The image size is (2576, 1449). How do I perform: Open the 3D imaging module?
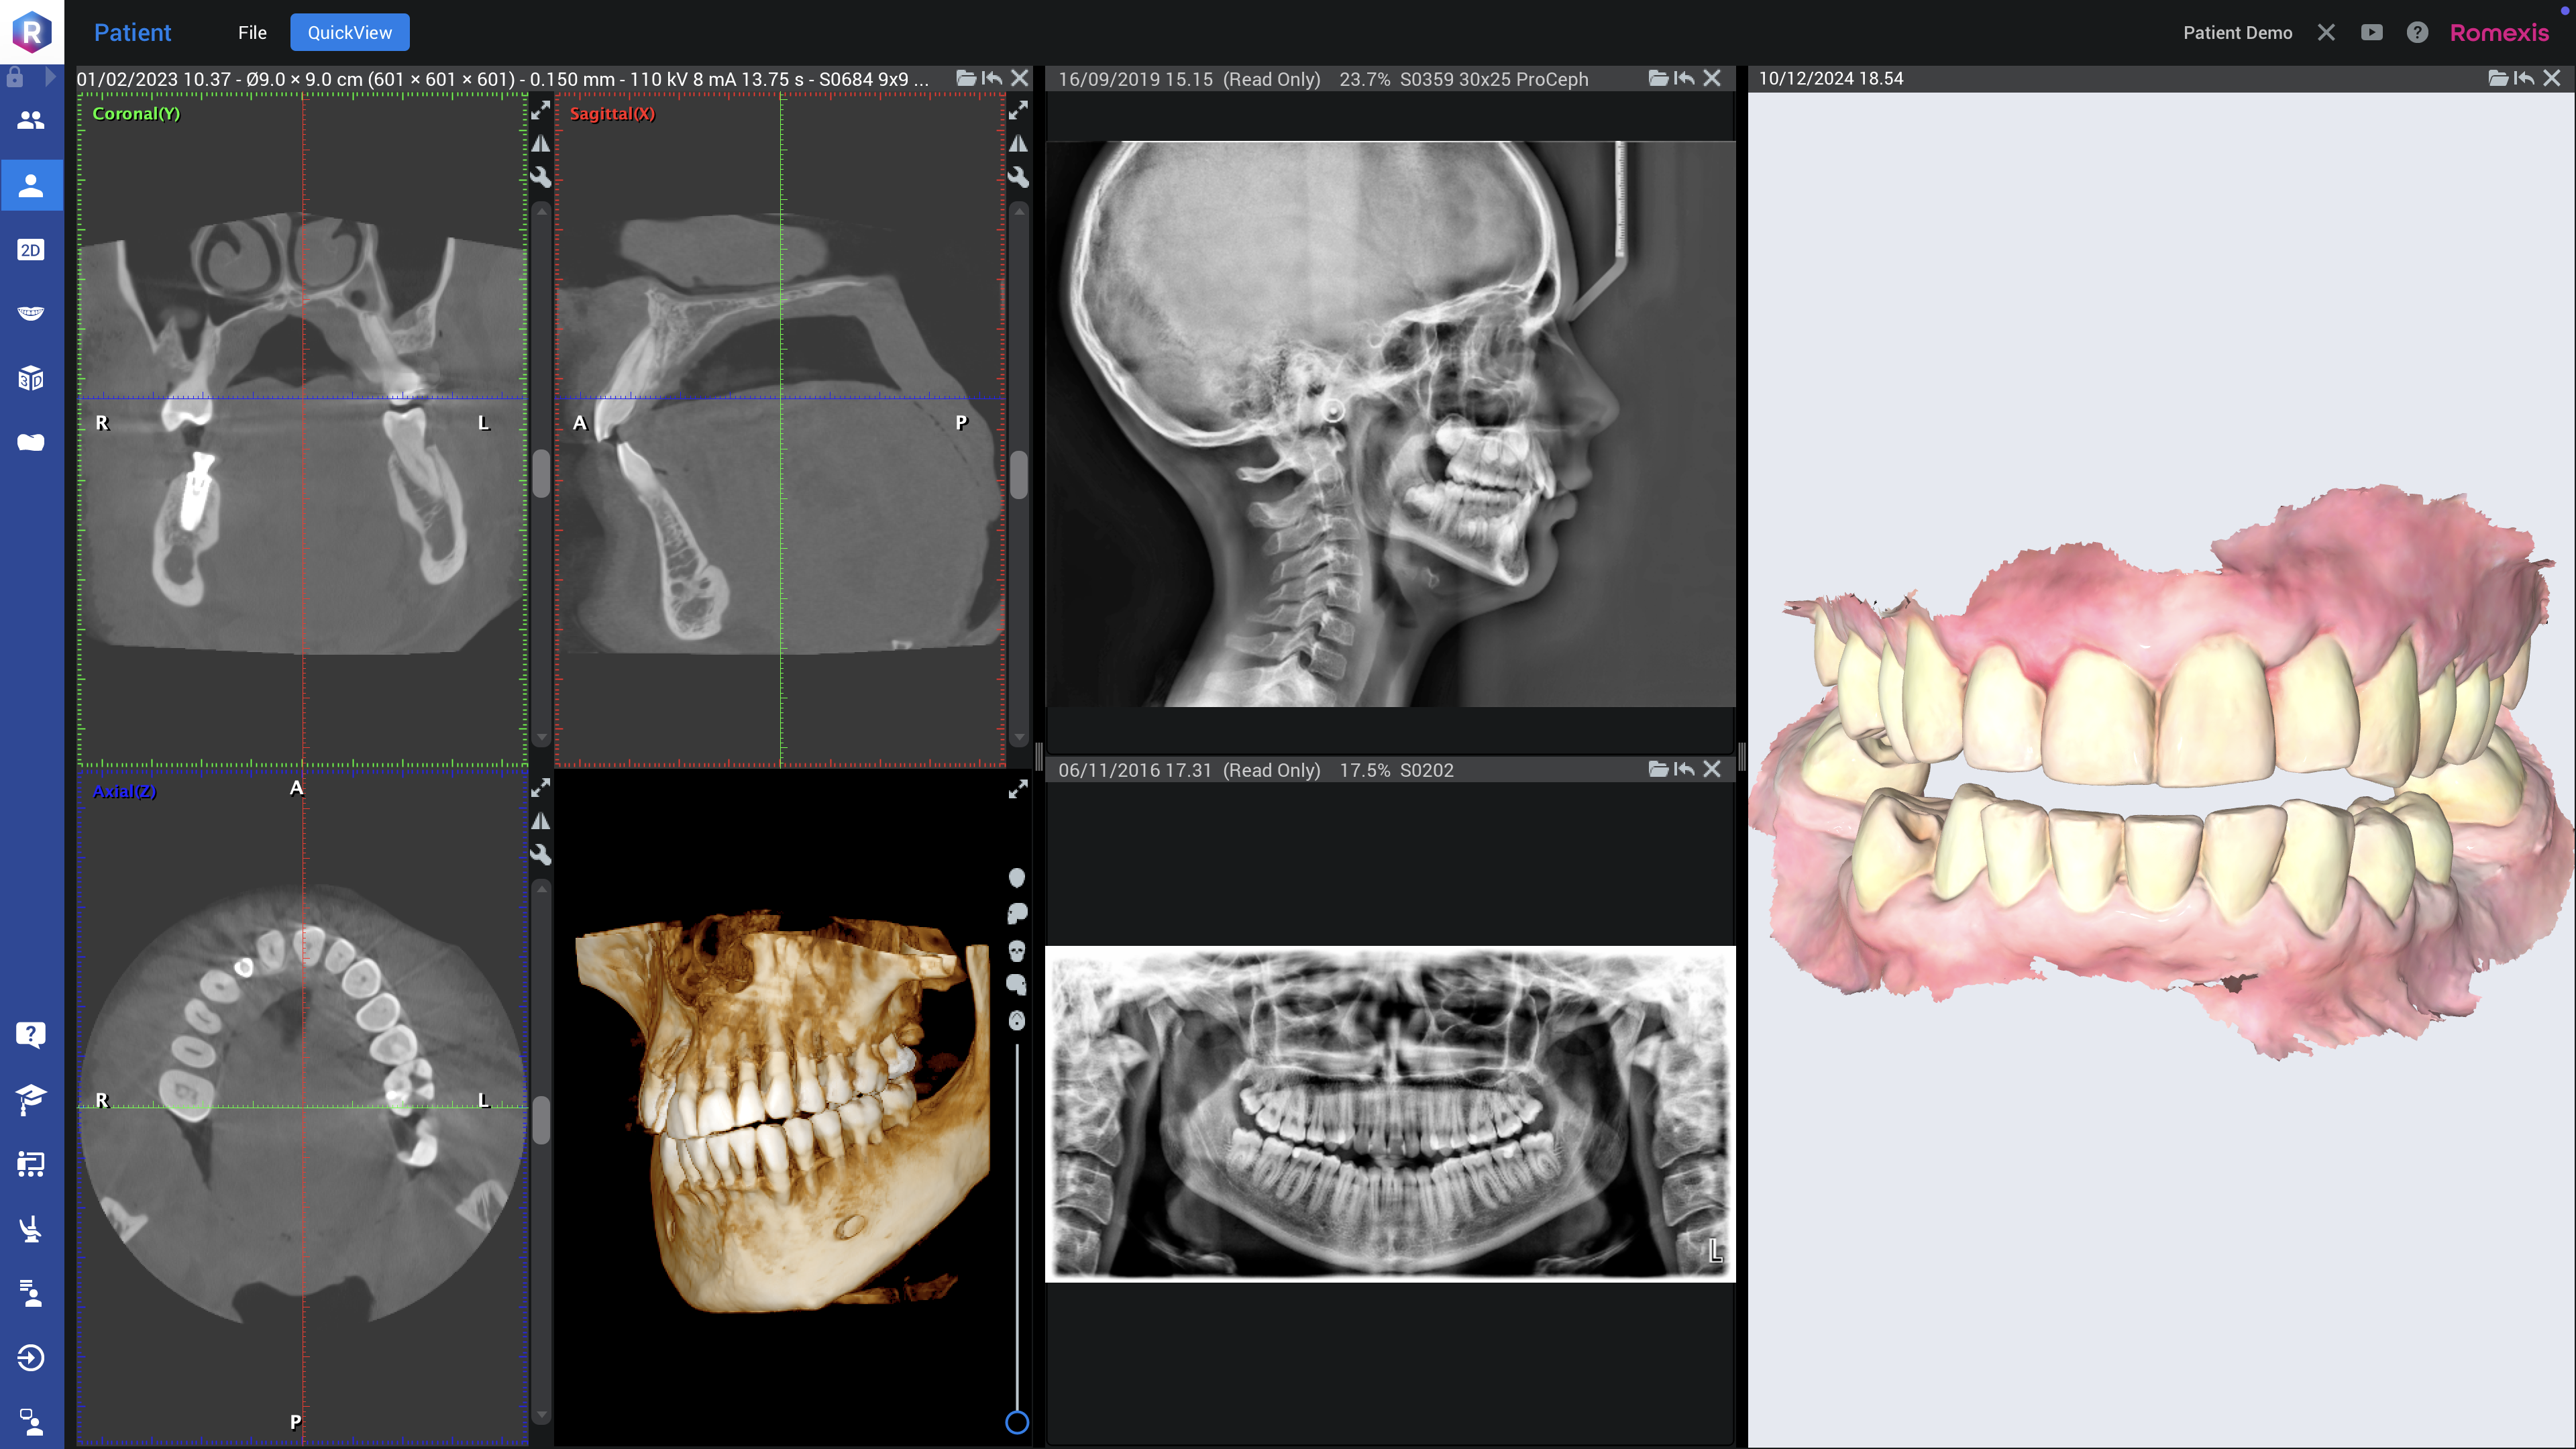(31, 378)
